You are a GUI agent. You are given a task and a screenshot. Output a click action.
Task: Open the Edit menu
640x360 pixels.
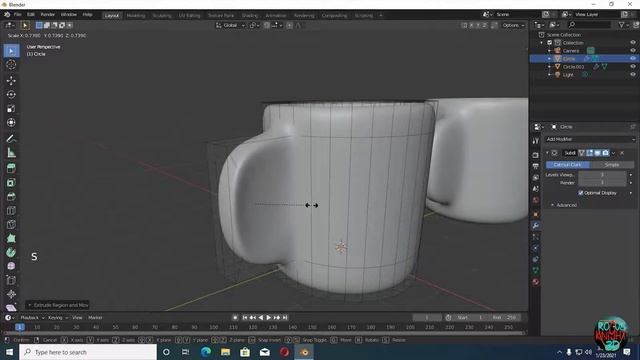point(31,15)
